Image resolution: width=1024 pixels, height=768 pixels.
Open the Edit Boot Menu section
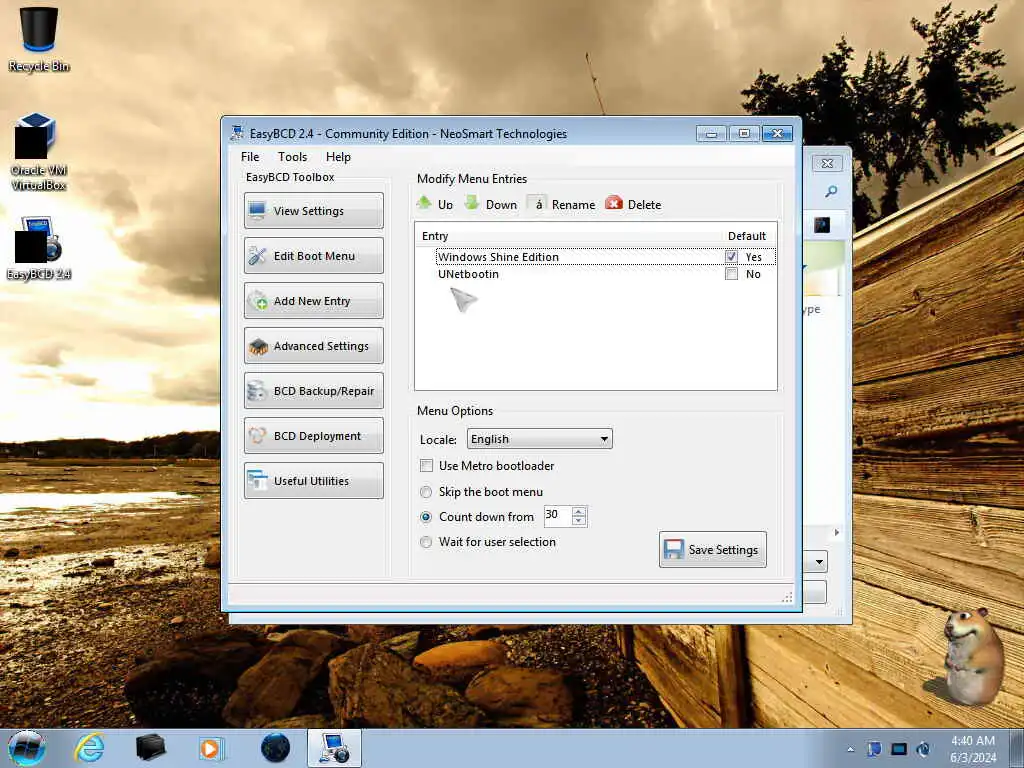click(313, 255)
